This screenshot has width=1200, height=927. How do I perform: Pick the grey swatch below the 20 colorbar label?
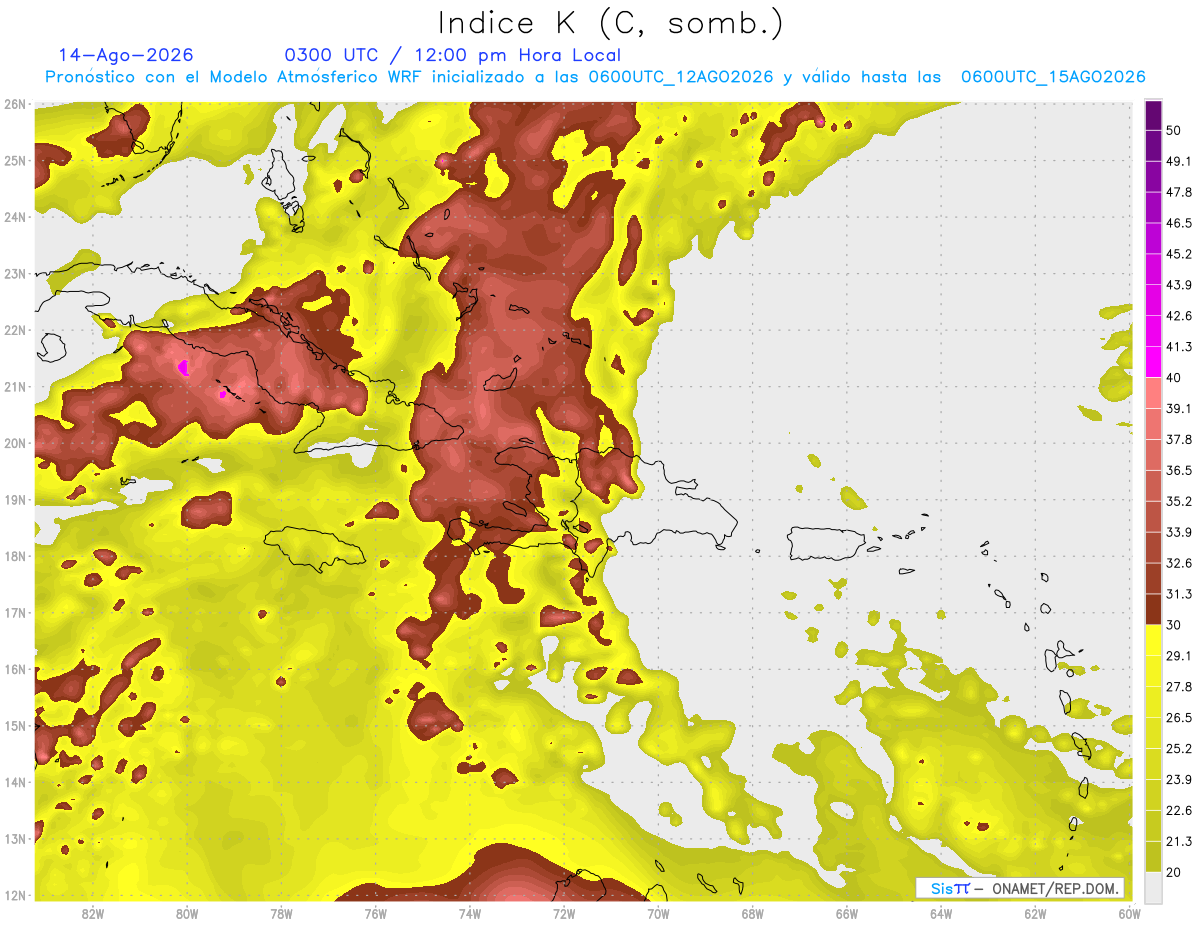pyautogui.click(x=1154, y=887)
